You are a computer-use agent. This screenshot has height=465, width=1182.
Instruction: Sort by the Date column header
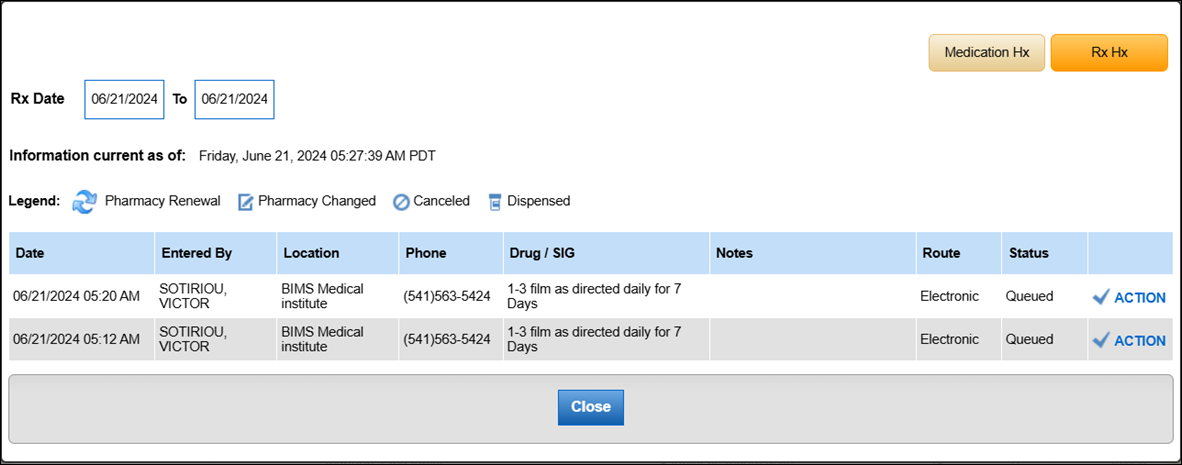pyautogui.click(x=30, y=253)
